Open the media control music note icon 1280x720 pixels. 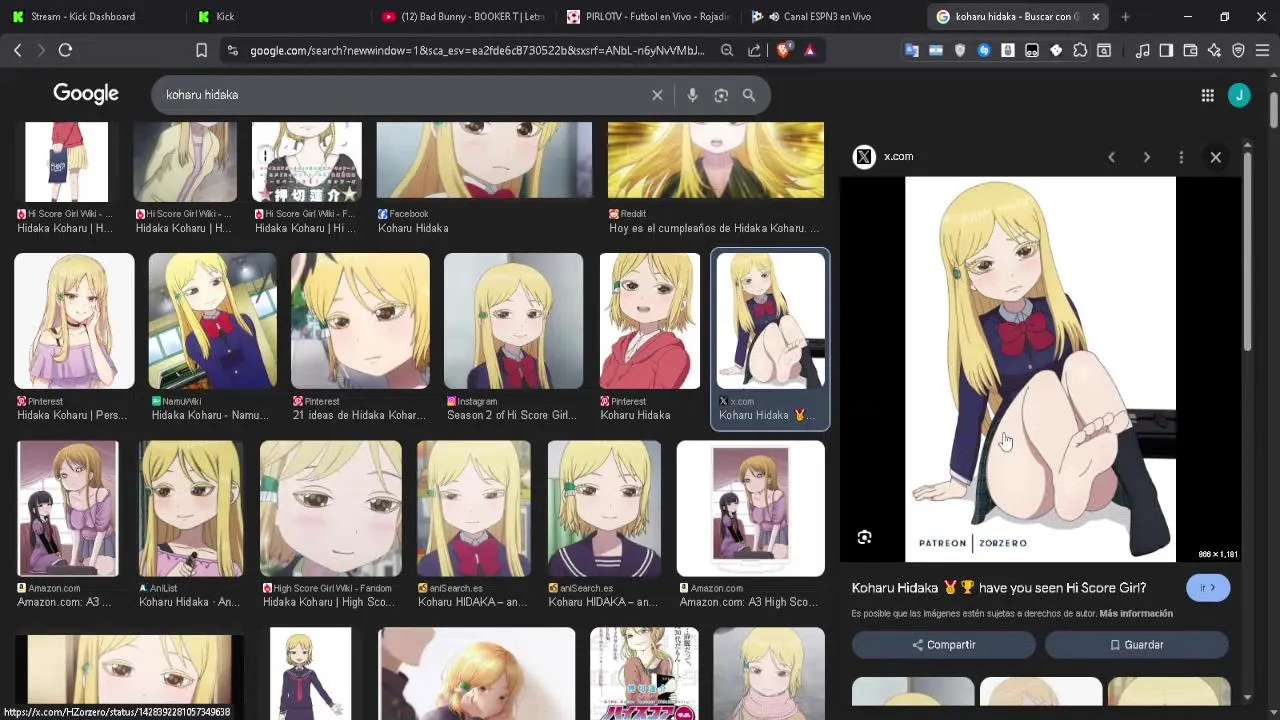pos(1142,50)
